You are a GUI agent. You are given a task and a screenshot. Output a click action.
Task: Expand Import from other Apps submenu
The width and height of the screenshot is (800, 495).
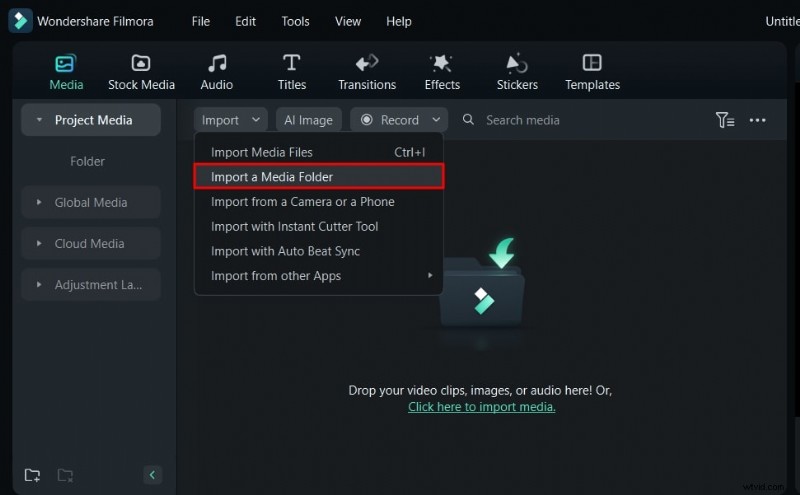point(320,276)
